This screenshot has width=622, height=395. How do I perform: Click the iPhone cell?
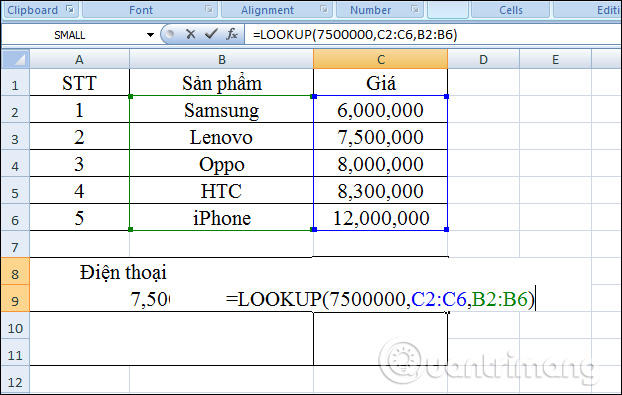221,217
